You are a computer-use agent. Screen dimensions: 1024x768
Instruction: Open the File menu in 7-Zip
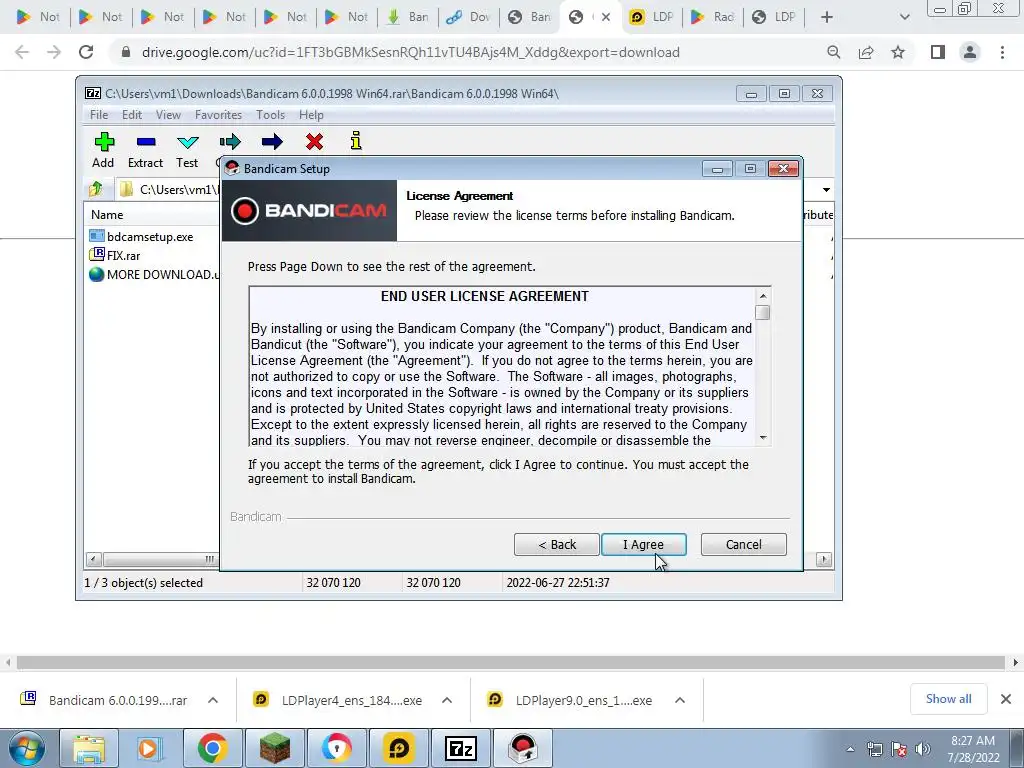point(99,115)
